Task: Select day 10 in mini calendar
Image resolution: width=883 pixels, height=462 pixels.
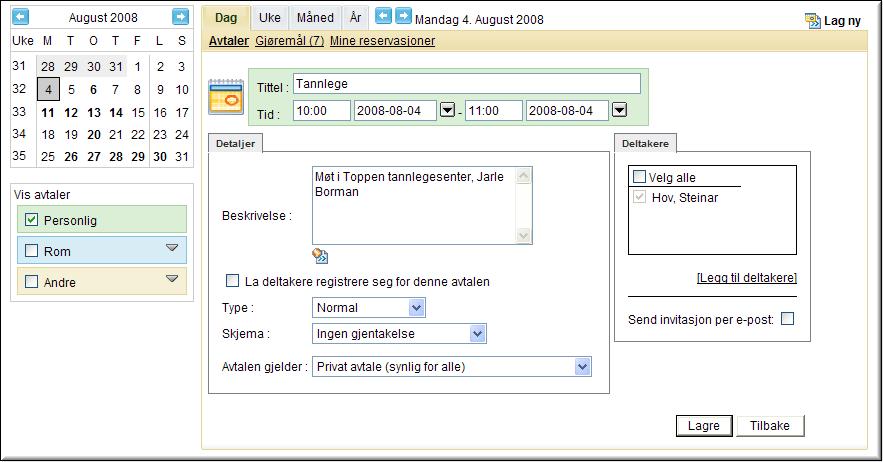Action: tap(182, 90)
